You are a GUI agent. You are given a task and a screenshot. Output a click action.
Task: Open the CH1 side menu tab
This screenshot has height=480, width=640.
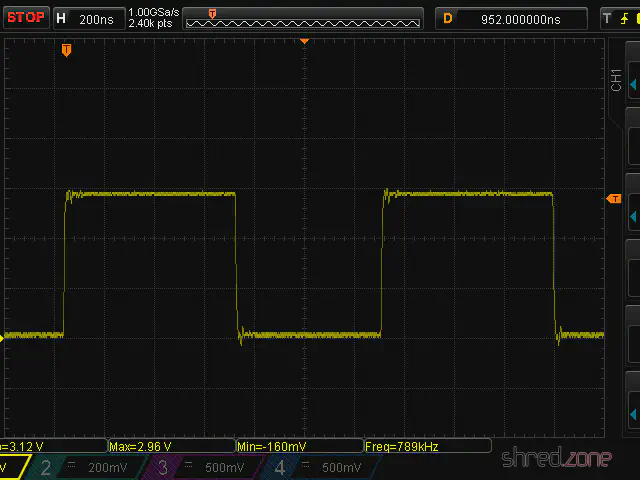[616, 81]
